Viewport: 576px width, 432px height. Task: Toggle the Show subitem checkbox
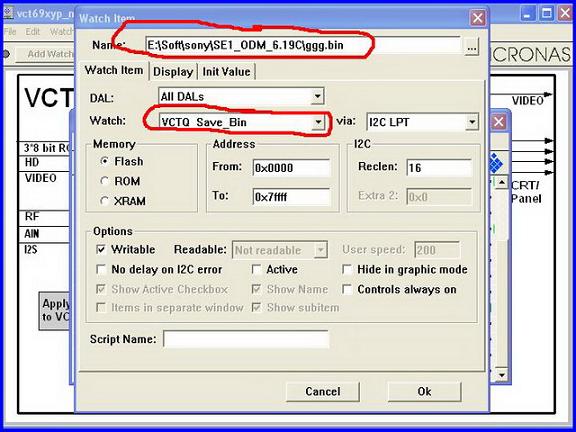tap(256, 307)
